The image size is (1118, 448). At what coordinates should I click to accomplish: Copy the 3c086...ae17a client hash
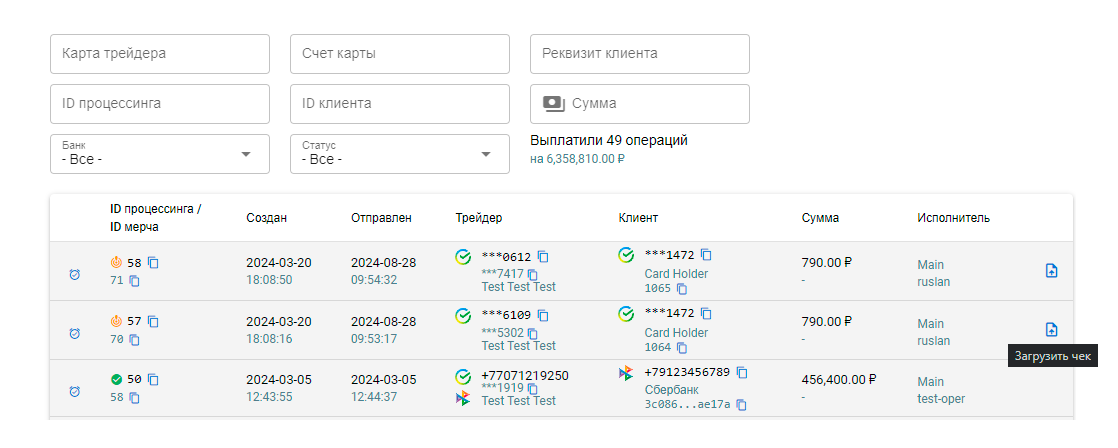(x=741, y=405)
